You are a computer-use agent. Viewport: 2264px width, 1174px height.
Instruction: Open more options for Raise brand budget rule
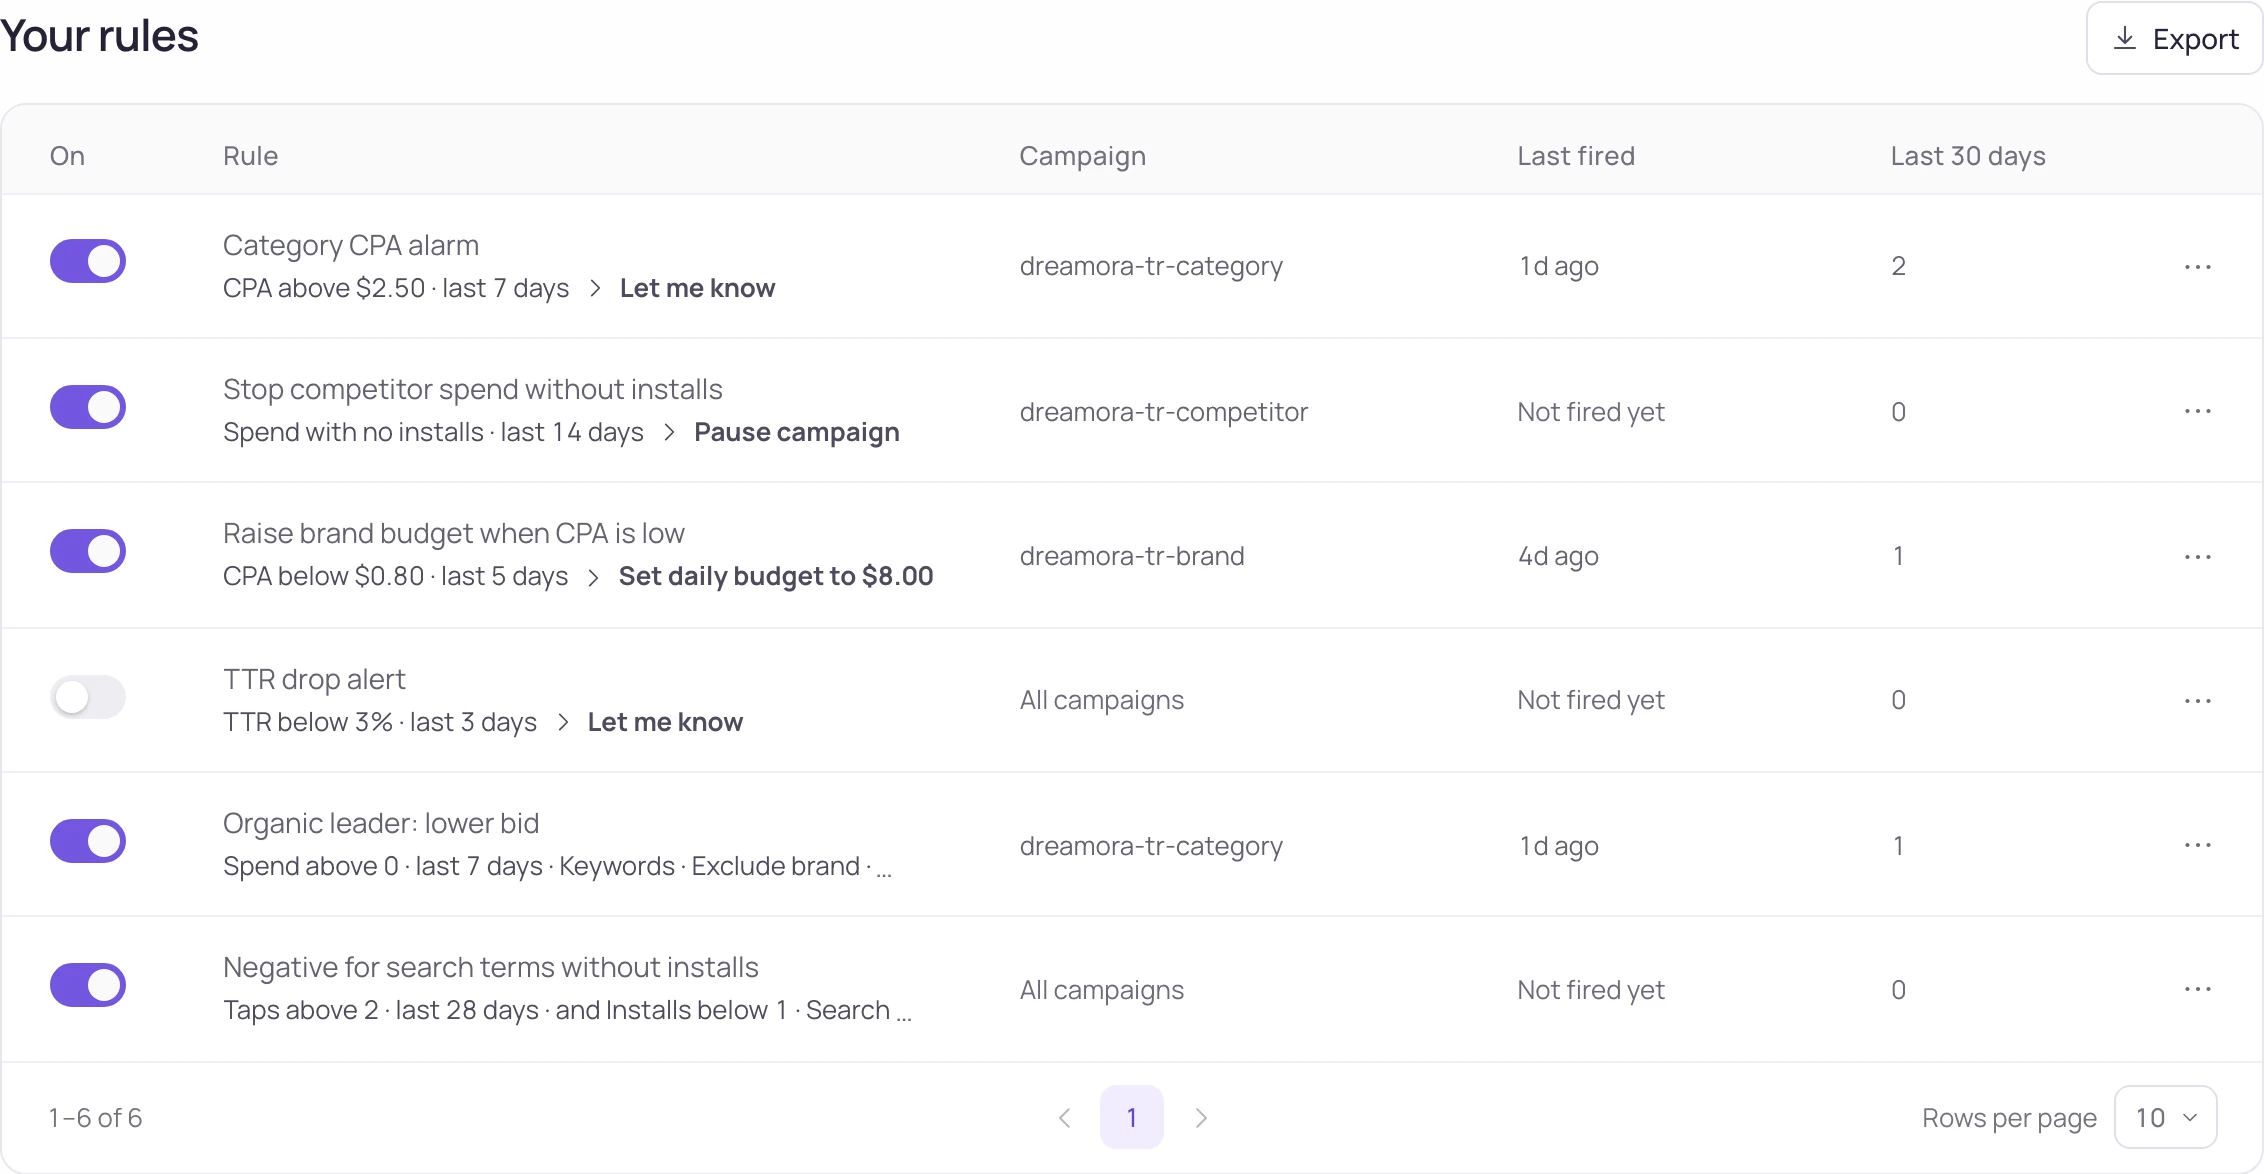coord(2197,556)
